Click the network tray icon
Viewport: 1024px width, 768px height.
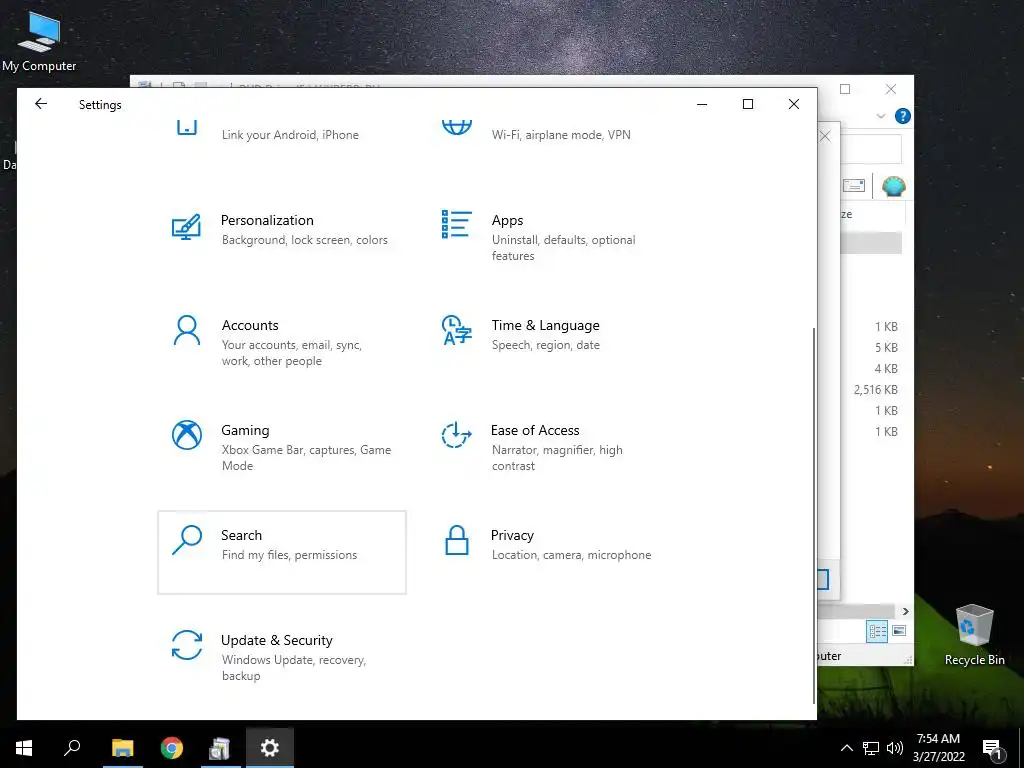click(x=871, y=748)
